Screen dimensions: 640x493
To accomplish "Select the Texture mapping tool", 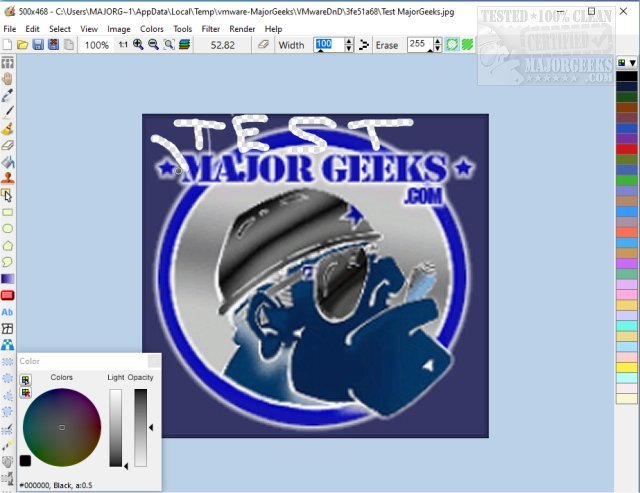I will [7, 345].
